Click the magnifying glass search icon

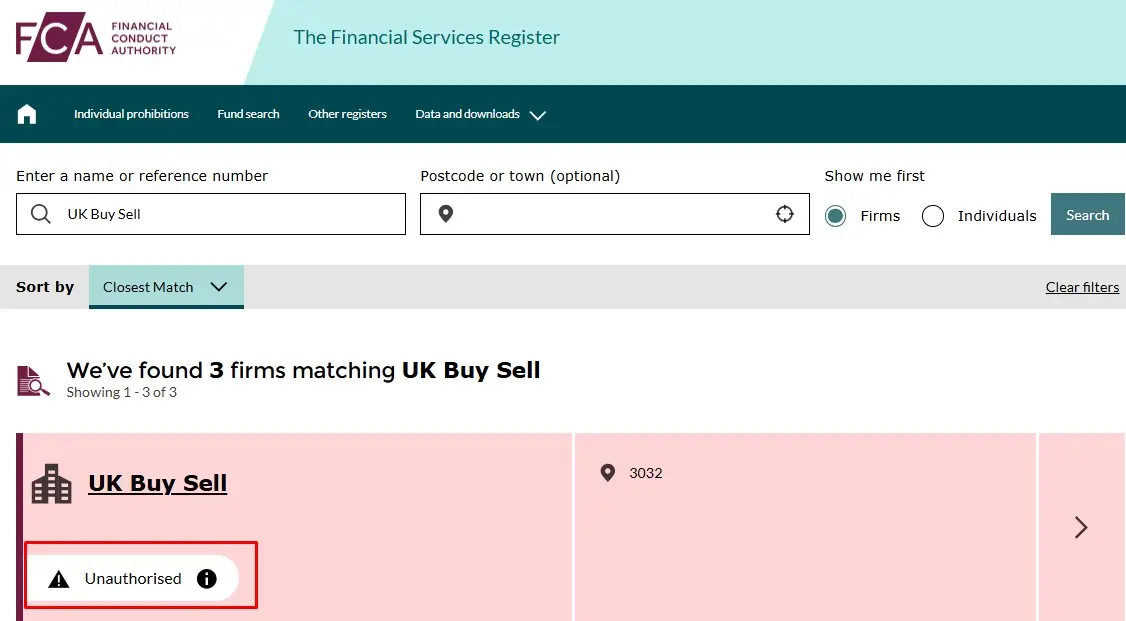pos(40,213)
